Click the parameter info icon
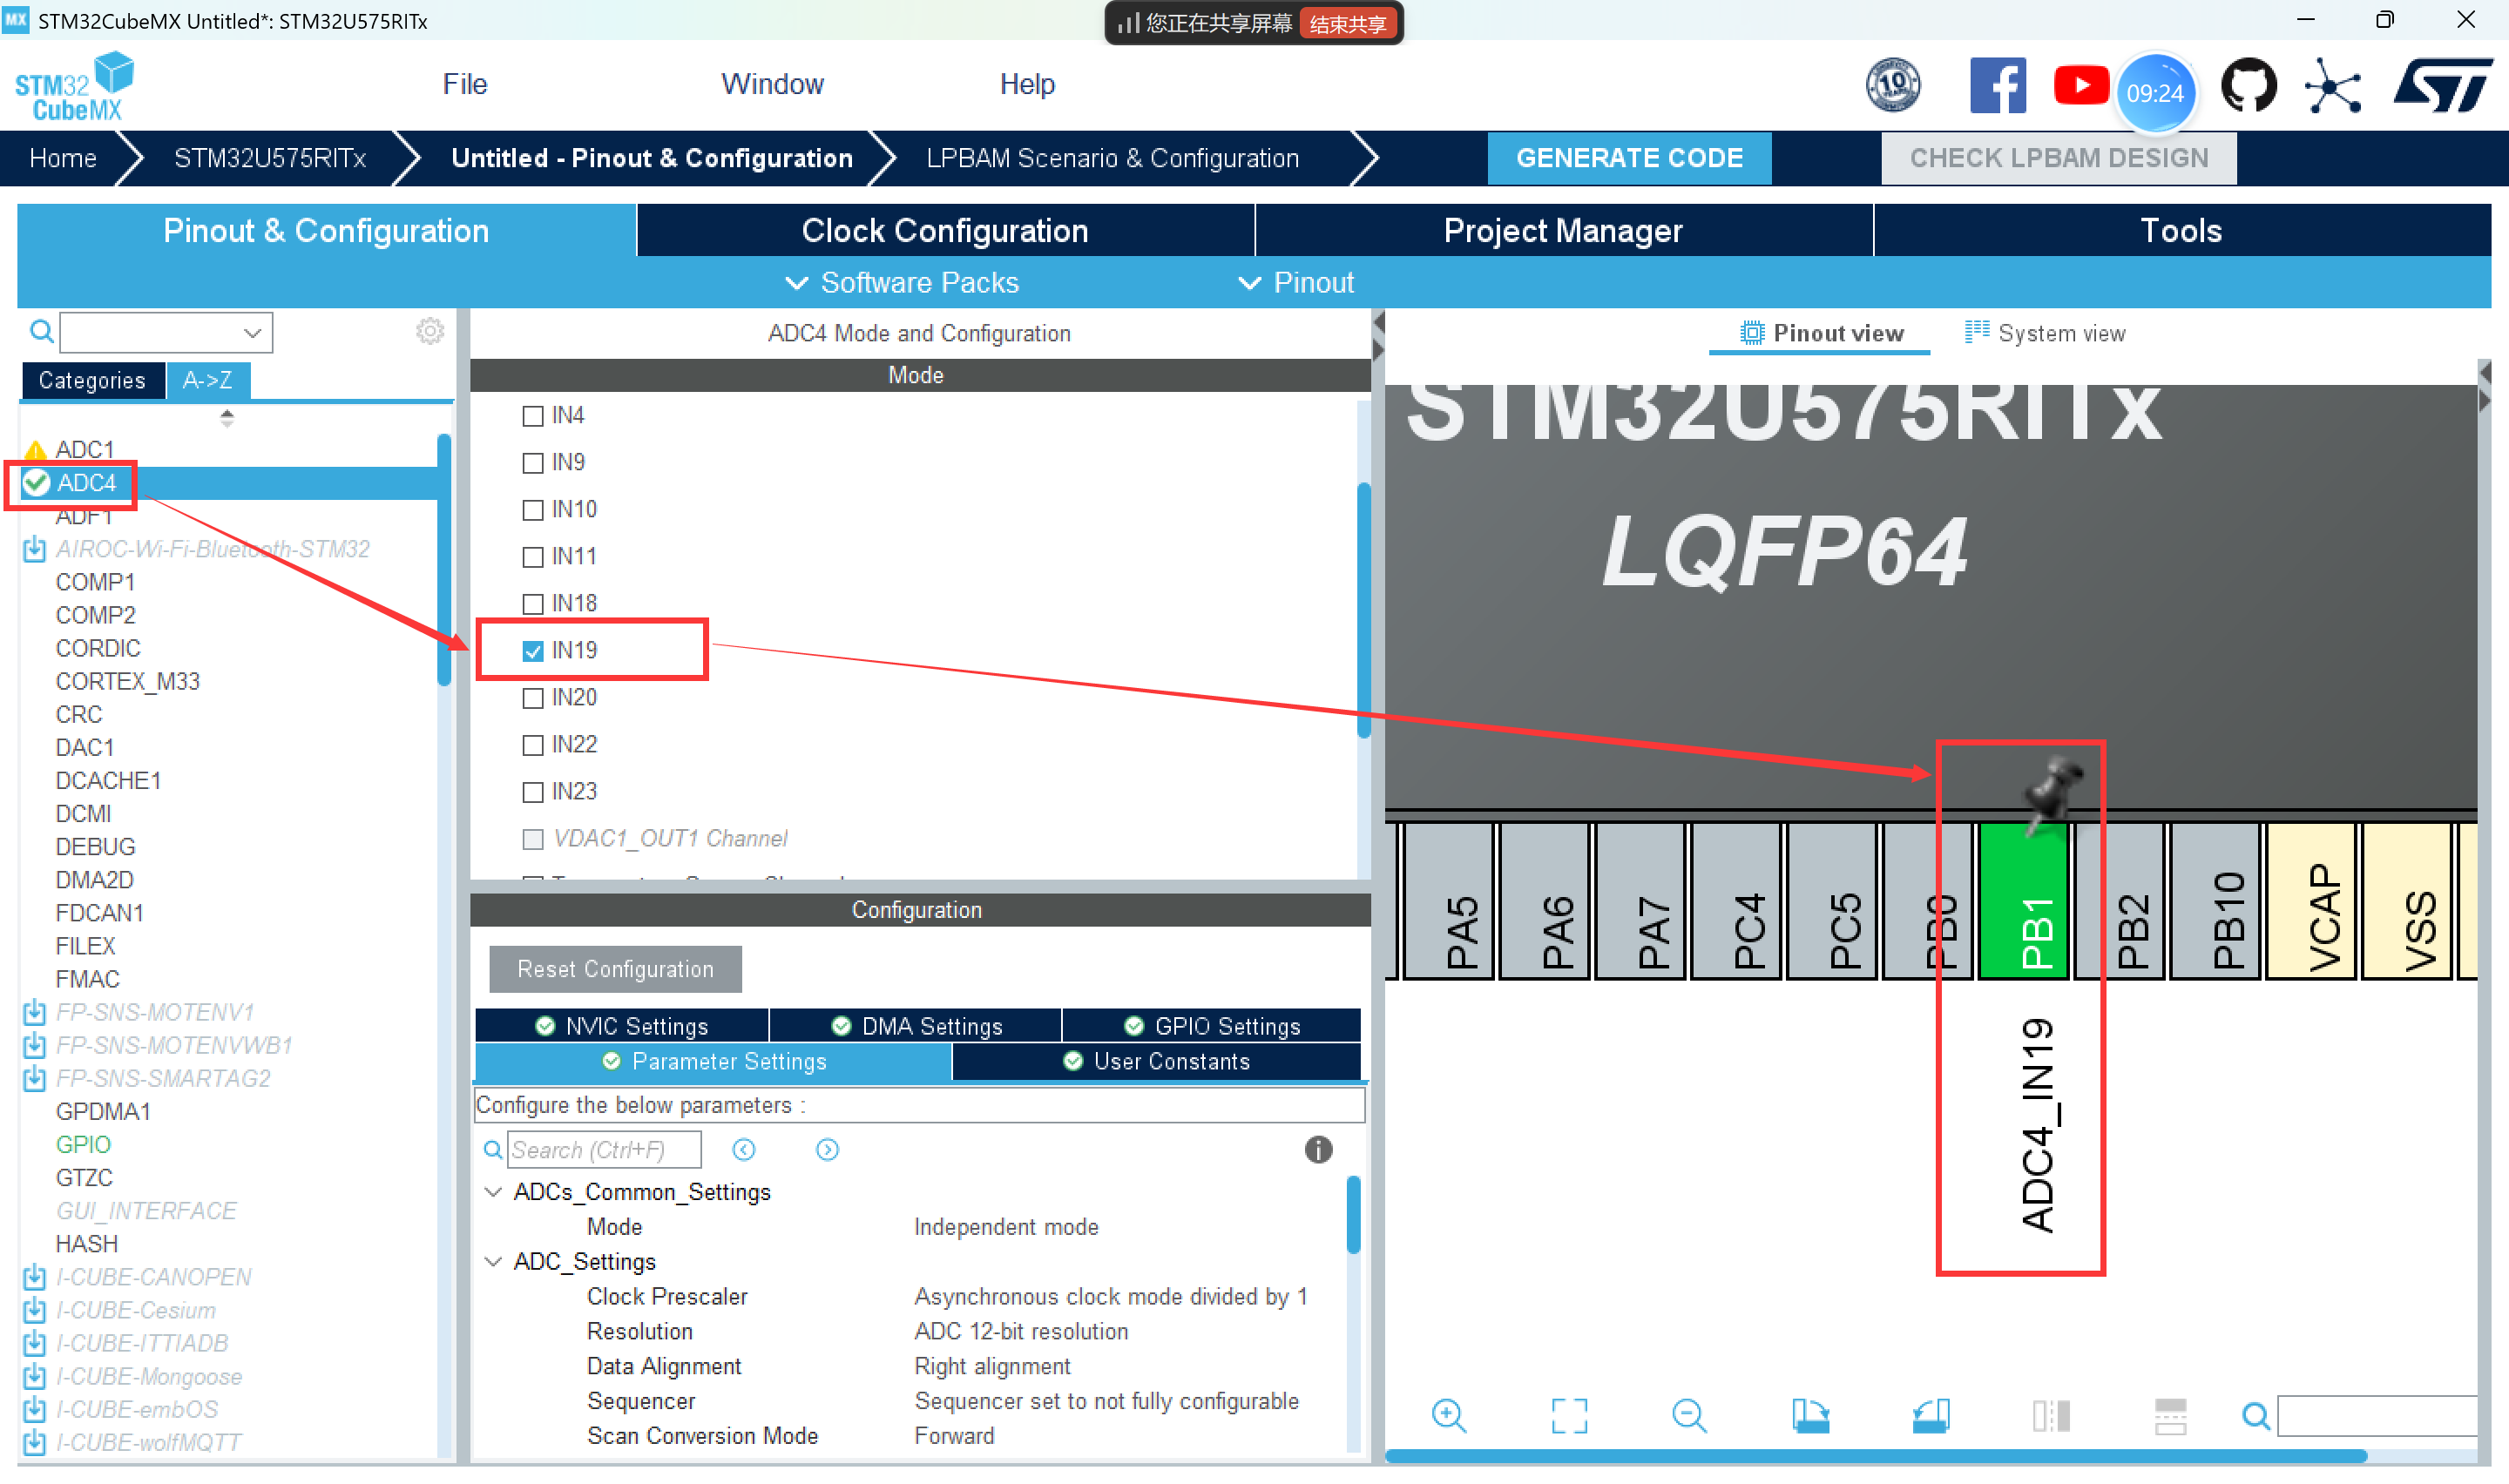2509x1484 pixels. tap(1317, 1149)
